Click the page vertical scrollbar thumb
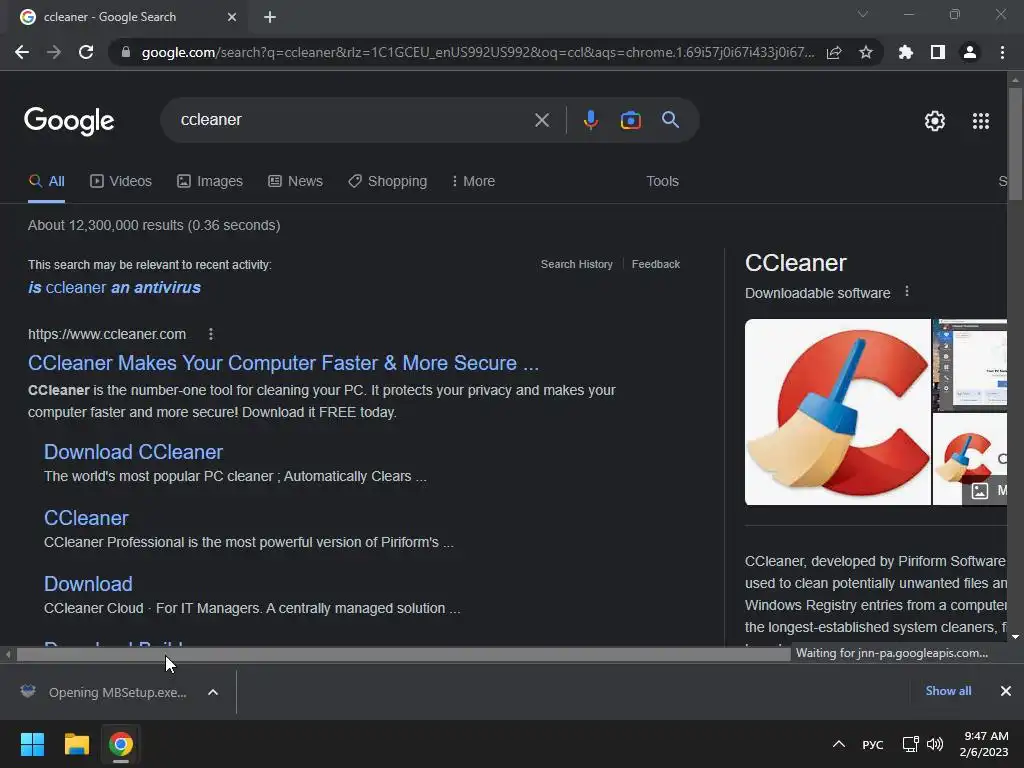The height and width of the screenshot is (768, 1024). click(1015, 144)
